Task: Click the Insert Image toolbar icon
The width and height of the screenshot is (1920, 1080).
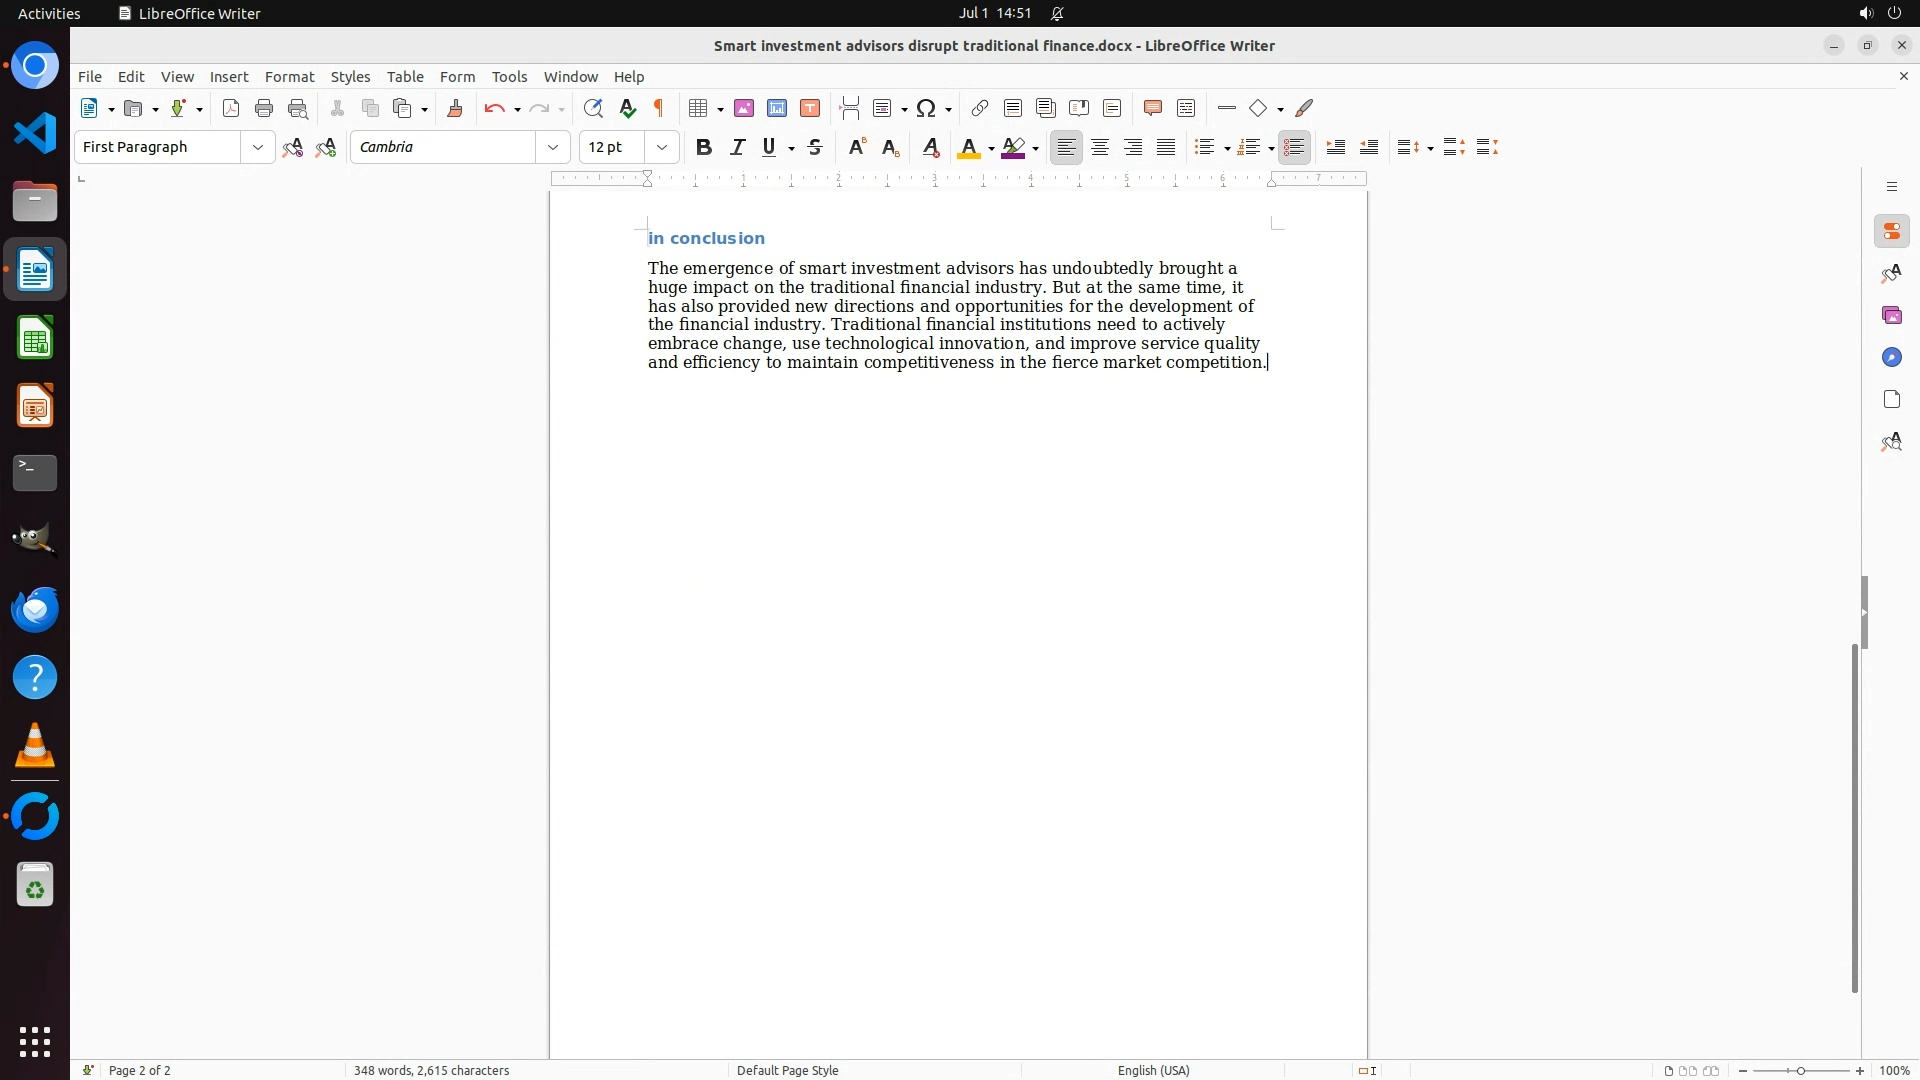Action: (x=743, y=109)
